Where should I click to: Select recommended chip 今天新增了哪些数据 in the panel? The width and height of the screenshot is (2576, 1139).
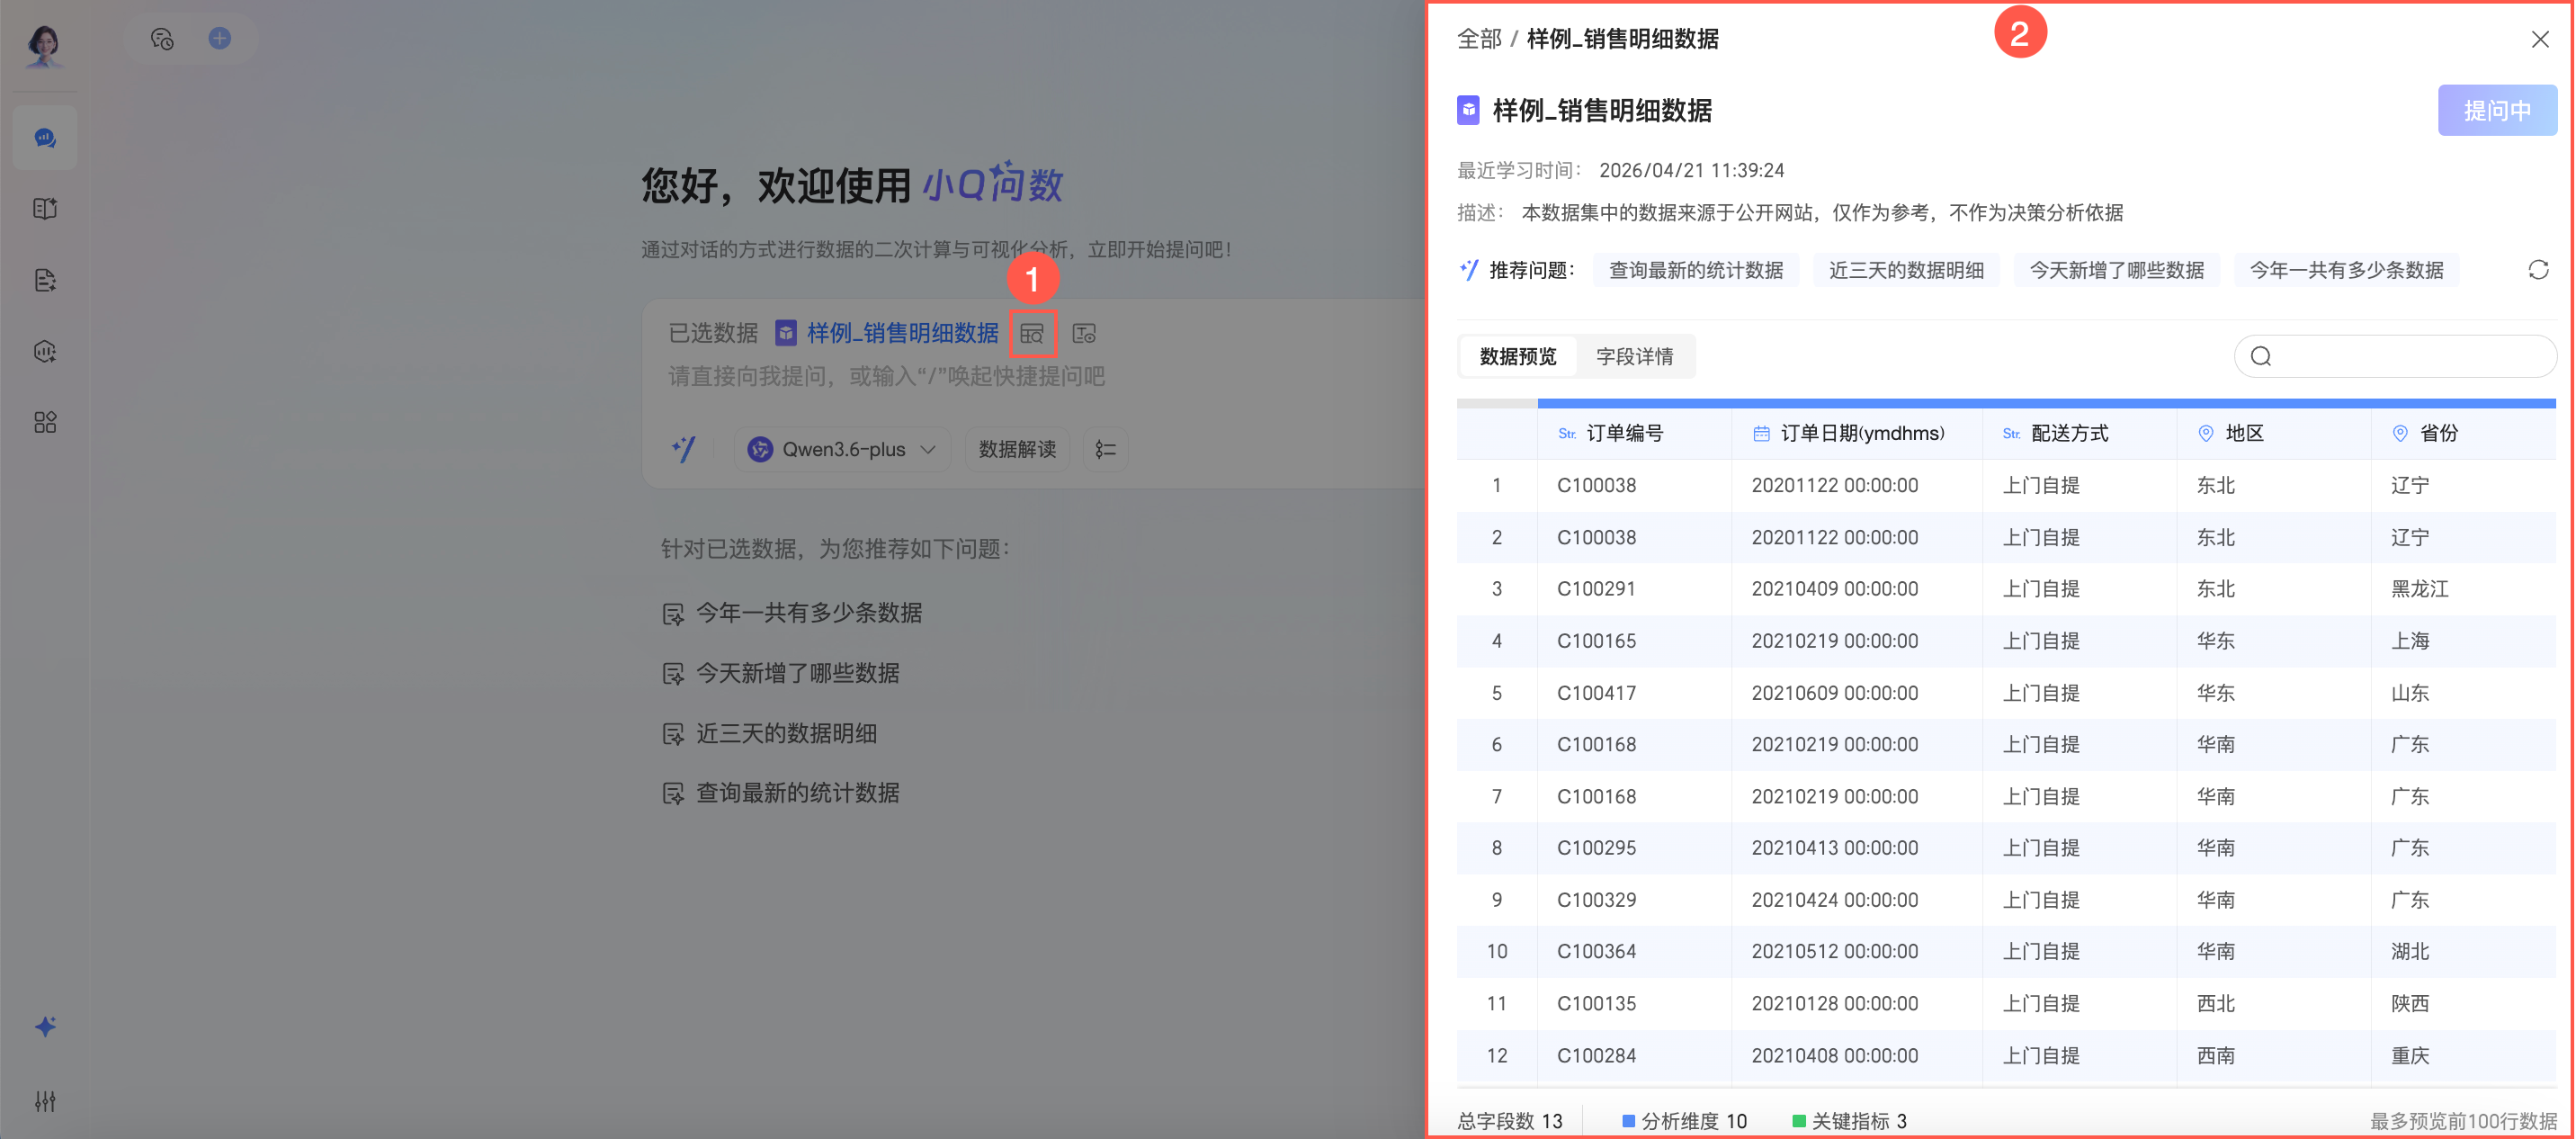[x=2116, y=270]
